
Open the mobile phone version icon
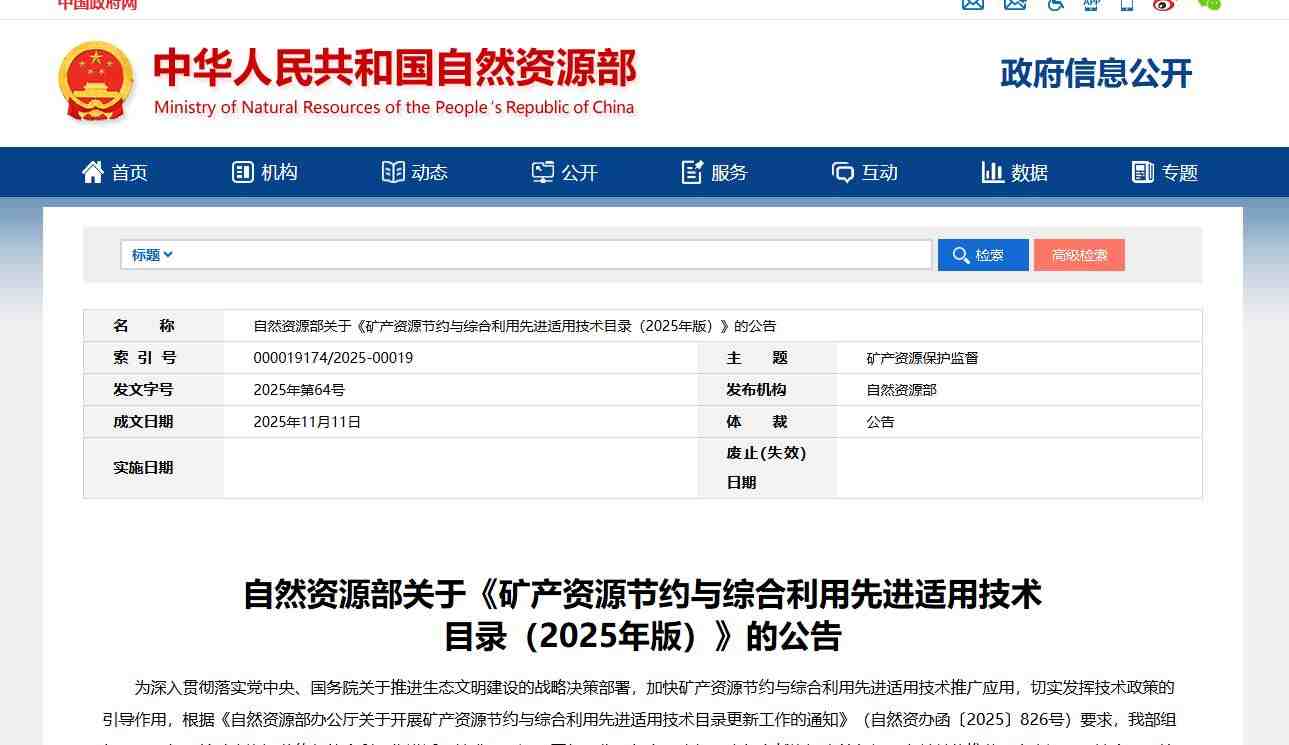1127,4
